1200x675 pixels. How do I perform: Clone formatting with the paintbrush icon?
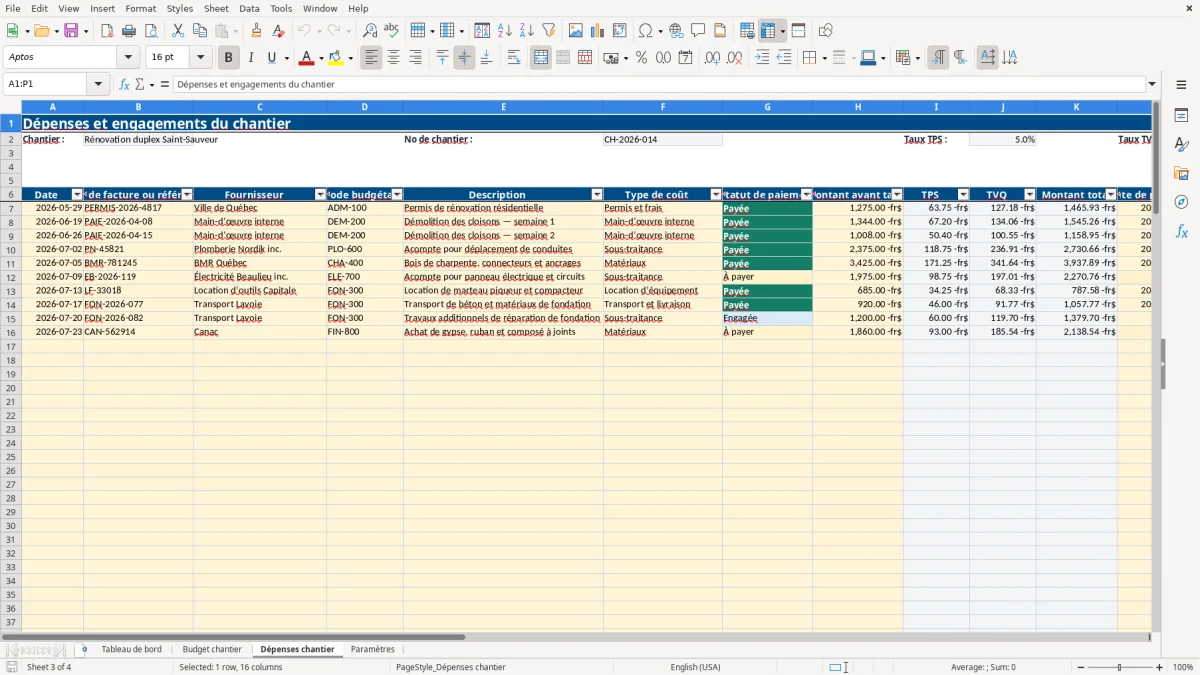click(x=256, y=31)
